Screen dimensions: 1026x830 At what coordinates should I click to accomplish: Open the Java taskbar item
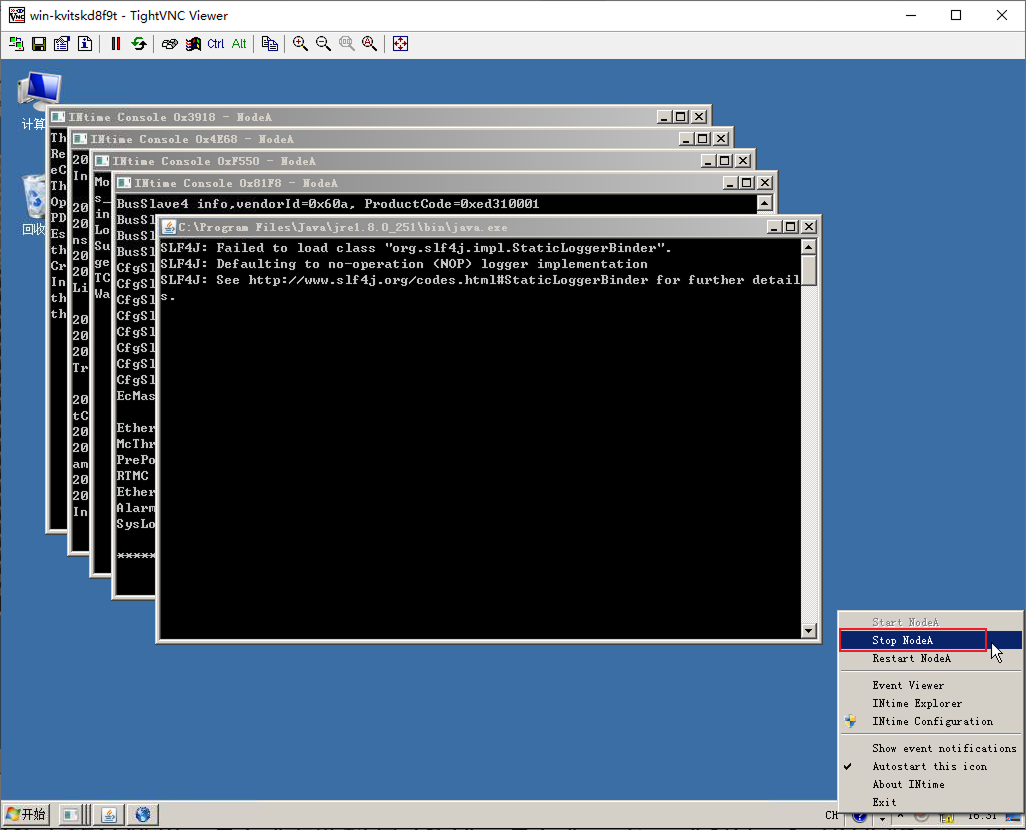coord(109,814)
